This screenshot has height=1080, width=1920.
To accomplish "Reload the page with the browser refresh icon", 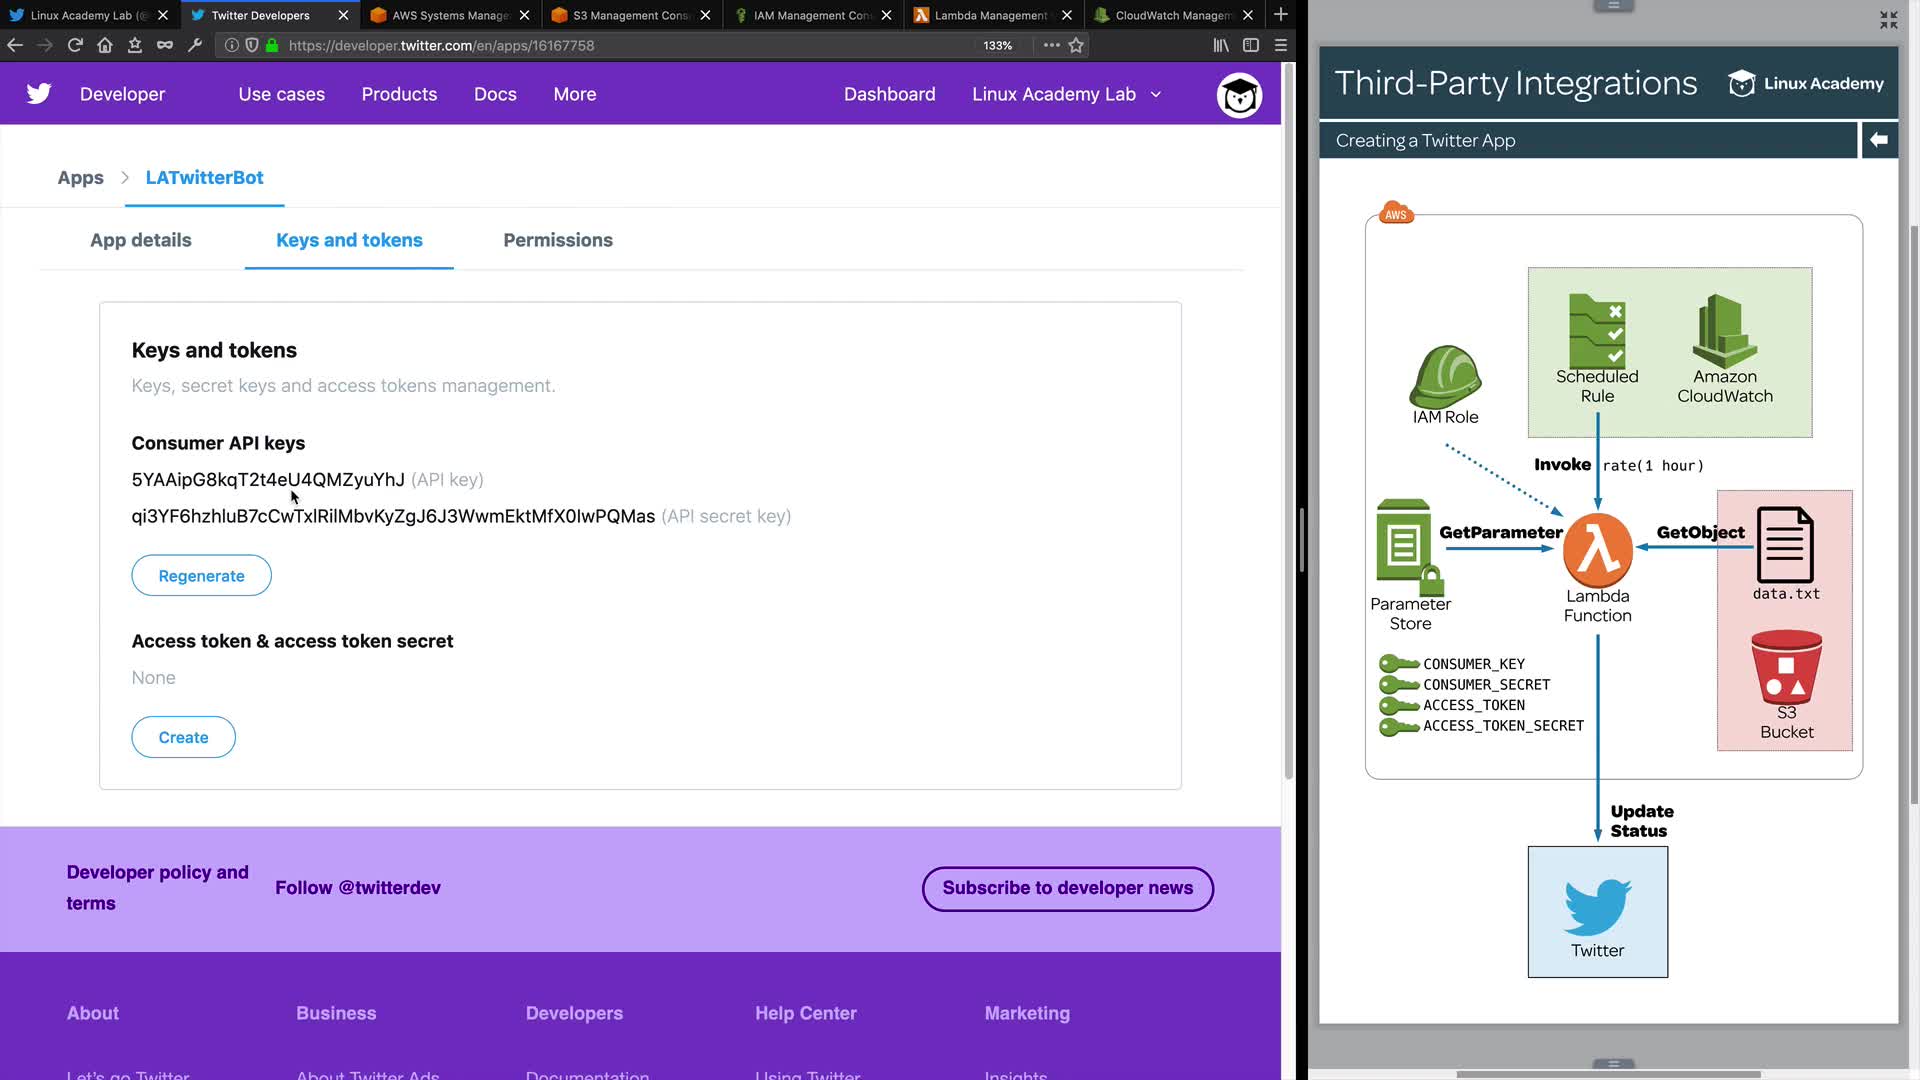I will [x=75, y=45].
